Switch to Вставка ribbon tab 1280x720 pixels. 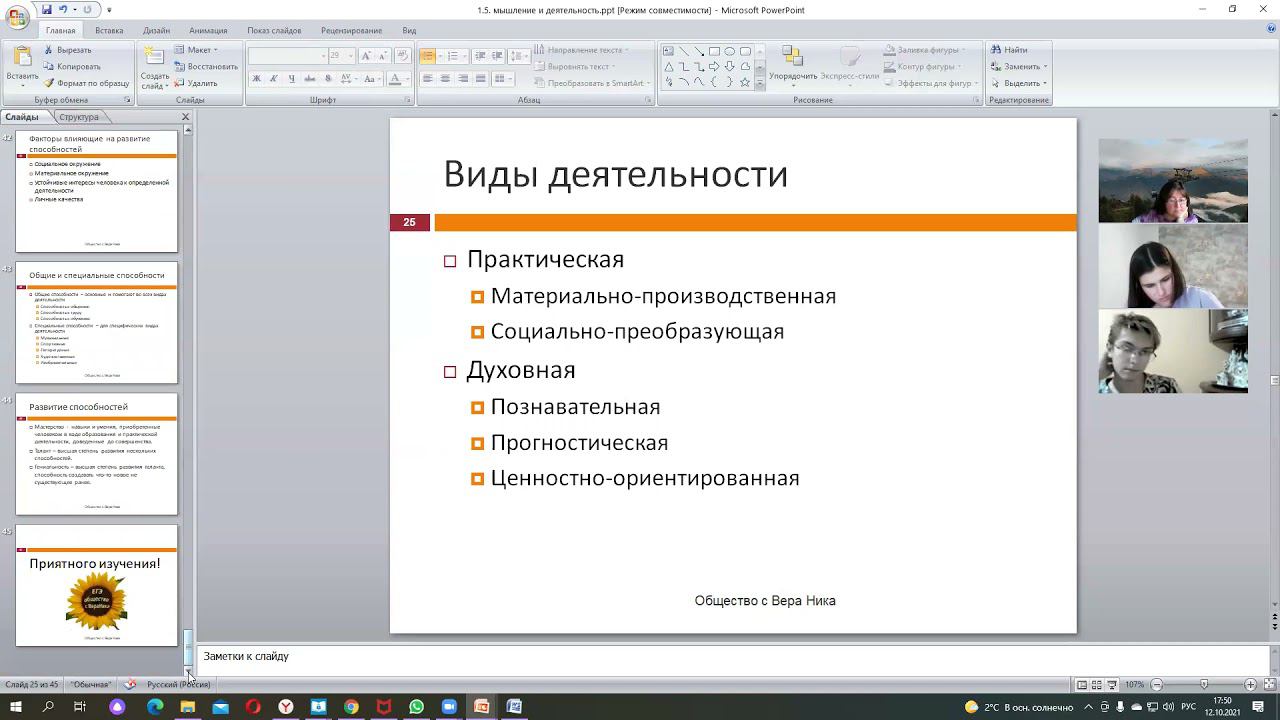(109, 31)
